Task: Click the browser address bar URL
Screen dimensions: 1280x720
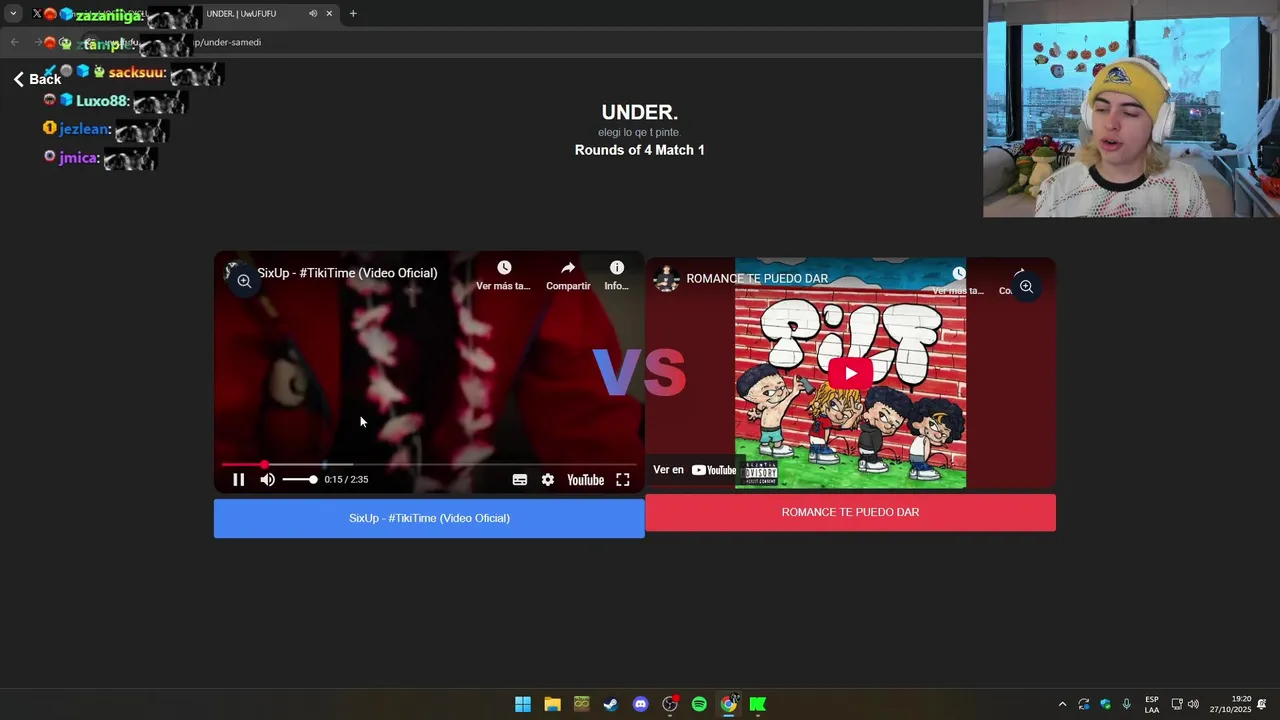Action: [x=228, y=42]
